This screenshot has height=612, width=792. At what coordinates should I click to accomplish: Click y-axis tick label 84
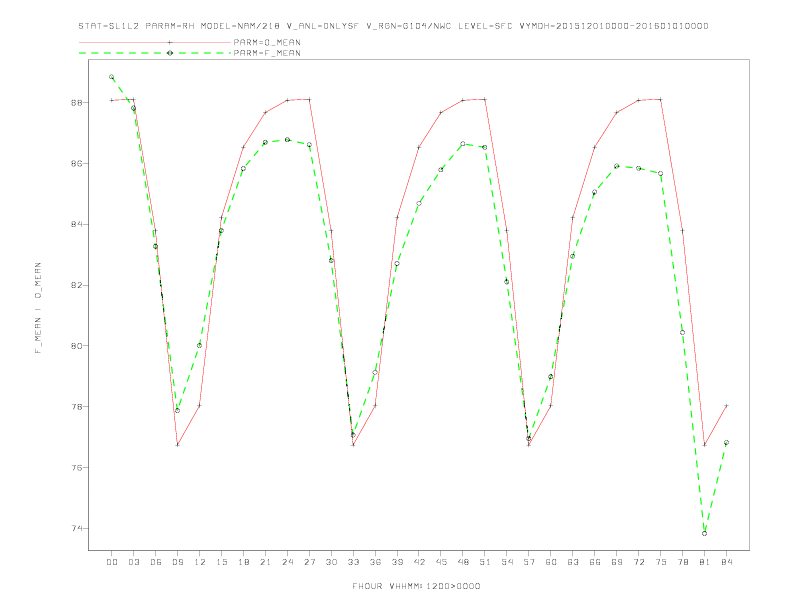click(77, 224)
